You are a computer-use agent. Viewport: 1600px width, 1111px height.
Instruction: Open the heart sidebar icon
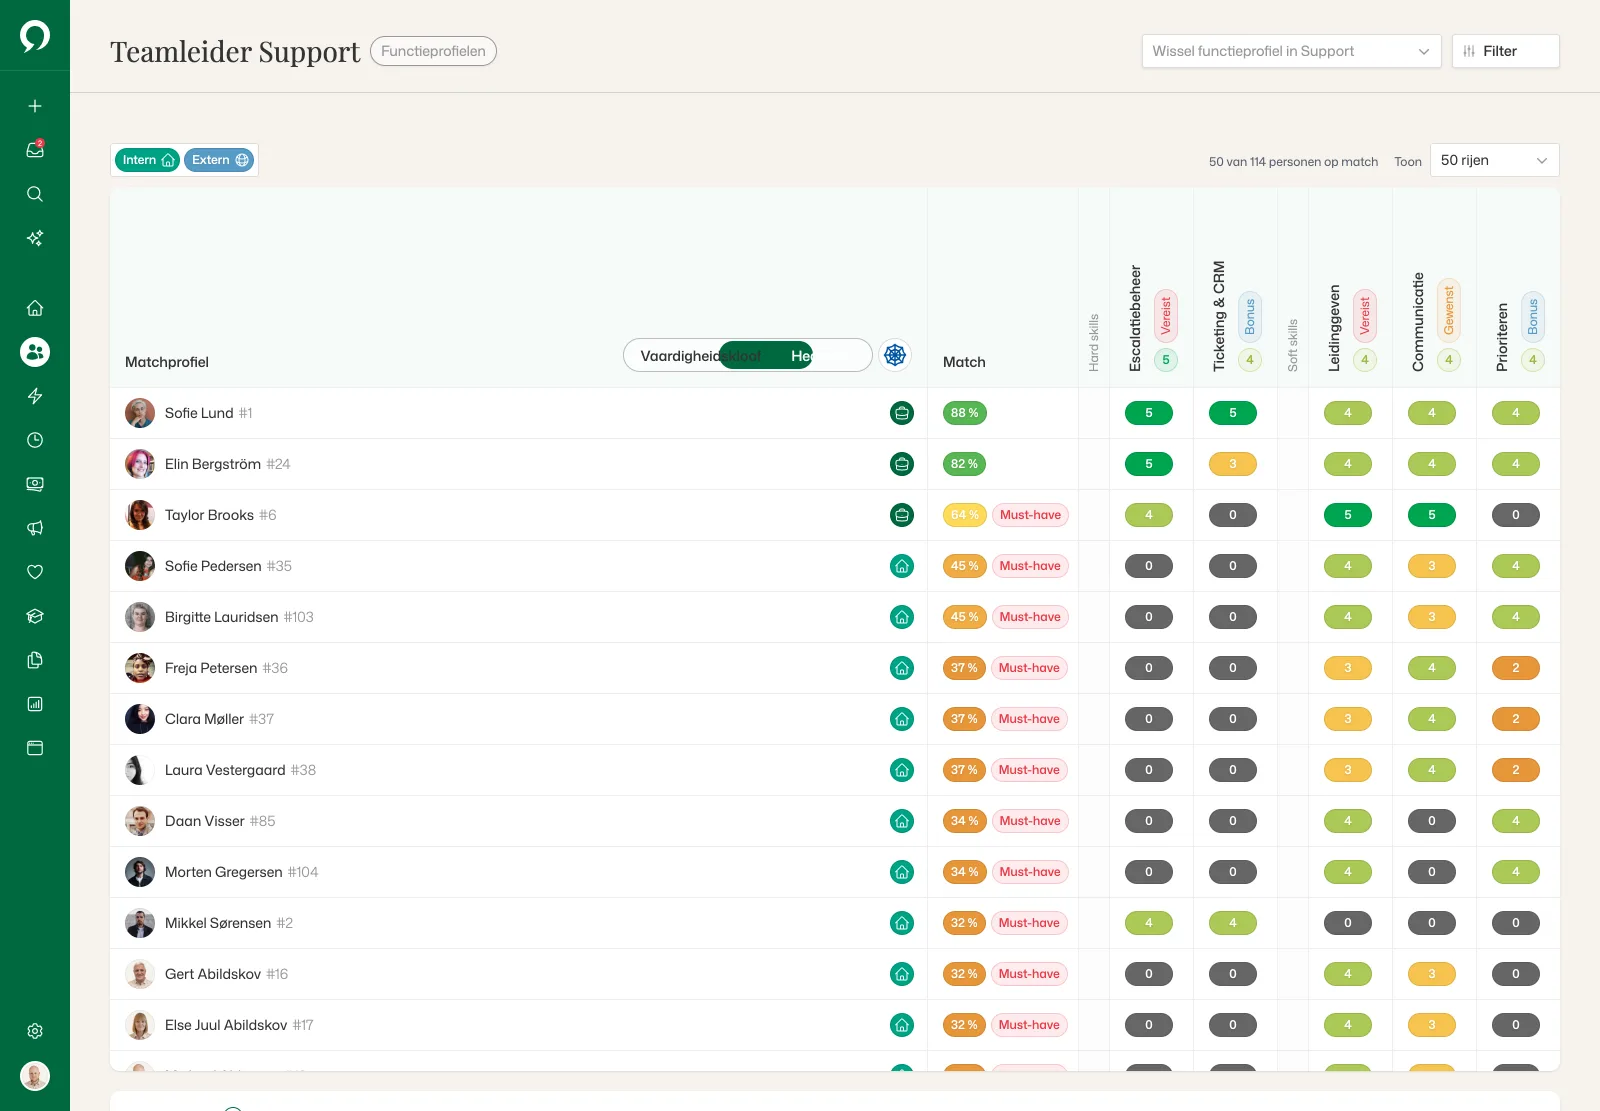point(35,572)
